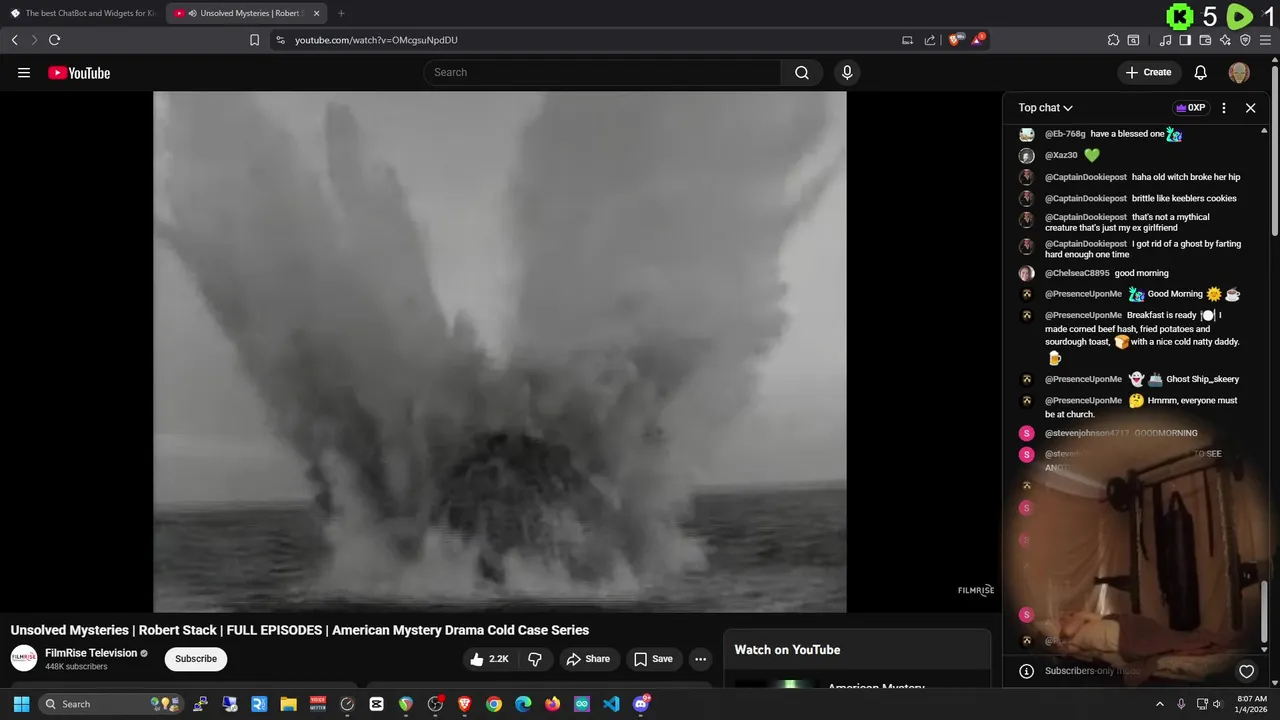Viewport: 1280px width, 720px height.
Task: Dislike the Unsolved Mysteries video
Action: tap(535, 659)
